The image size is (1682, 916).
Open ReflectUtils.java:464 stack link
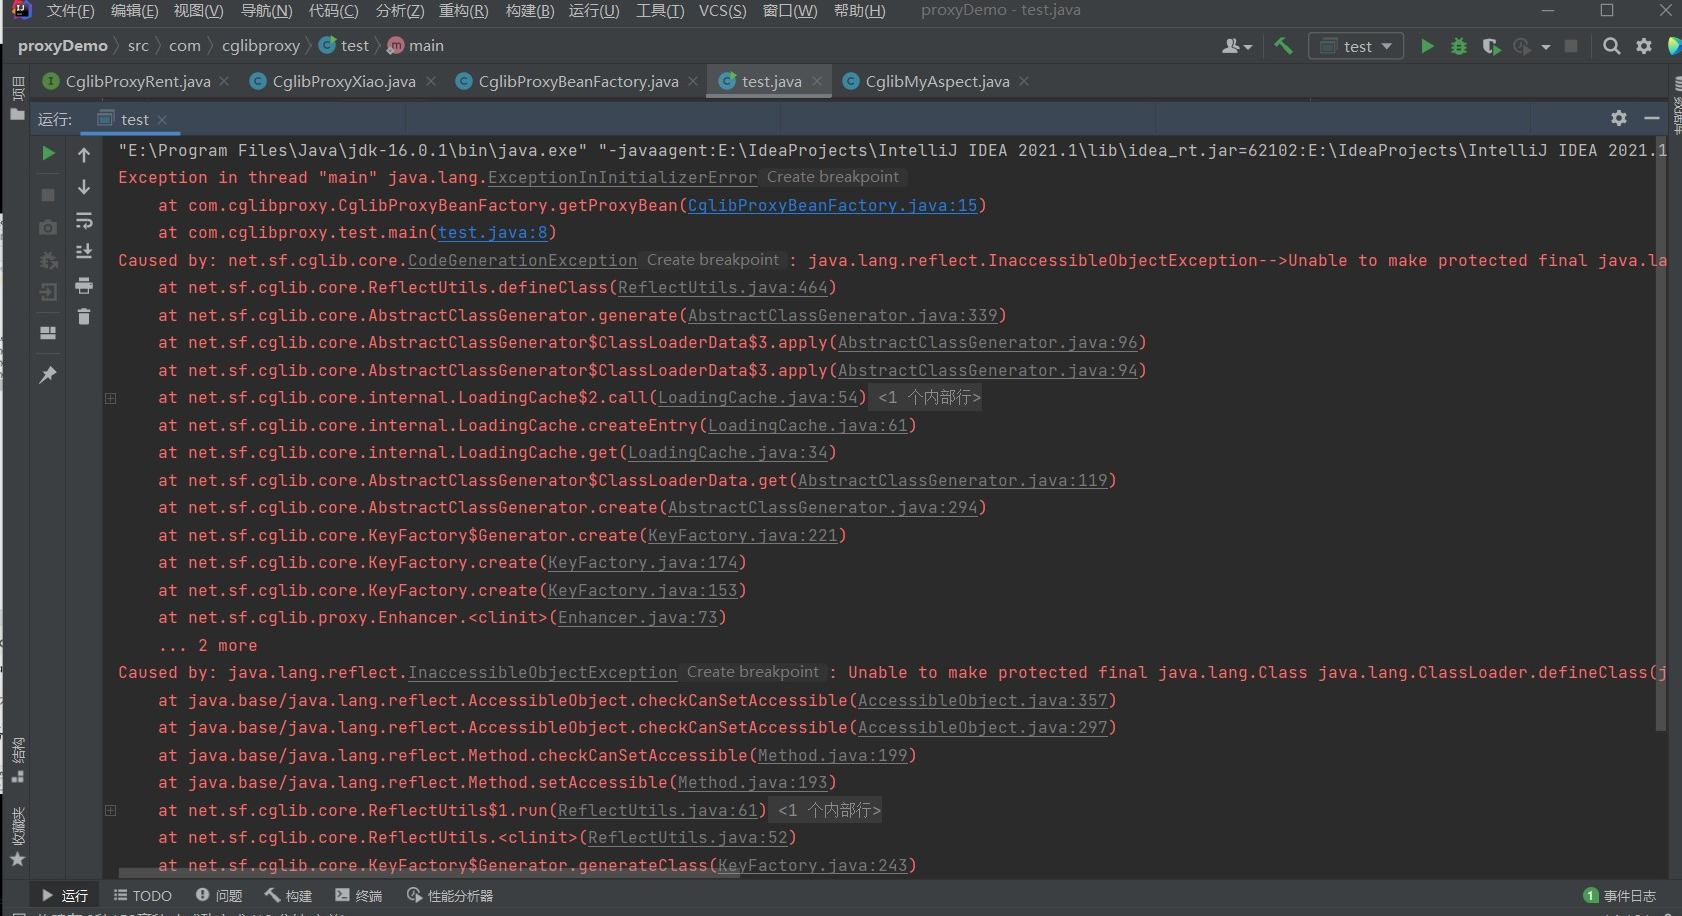722,288
